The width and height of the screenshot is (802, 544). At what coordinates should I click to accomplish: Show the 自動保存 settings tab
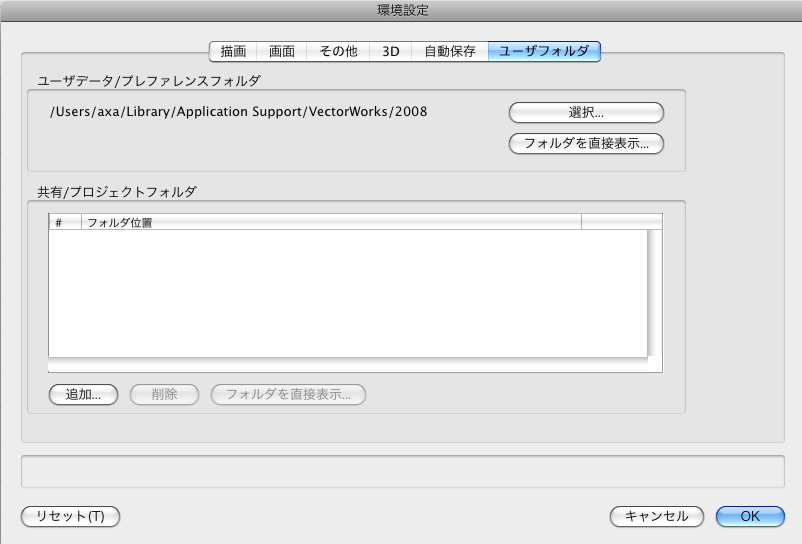[x=450, y=51]
